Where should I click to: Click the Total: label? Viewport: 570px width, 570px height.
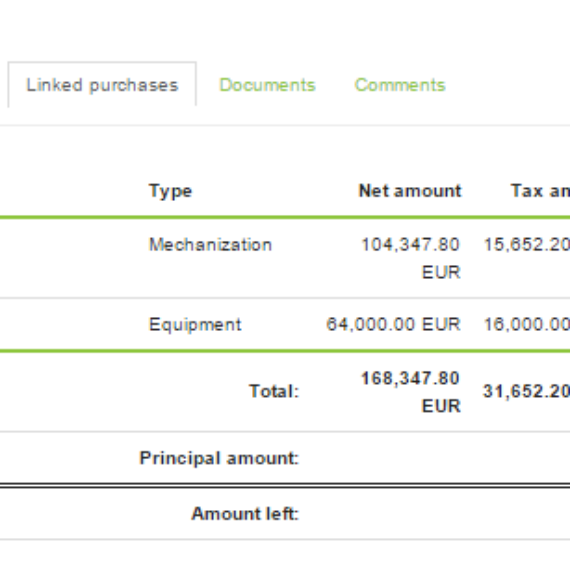point(274,392)
